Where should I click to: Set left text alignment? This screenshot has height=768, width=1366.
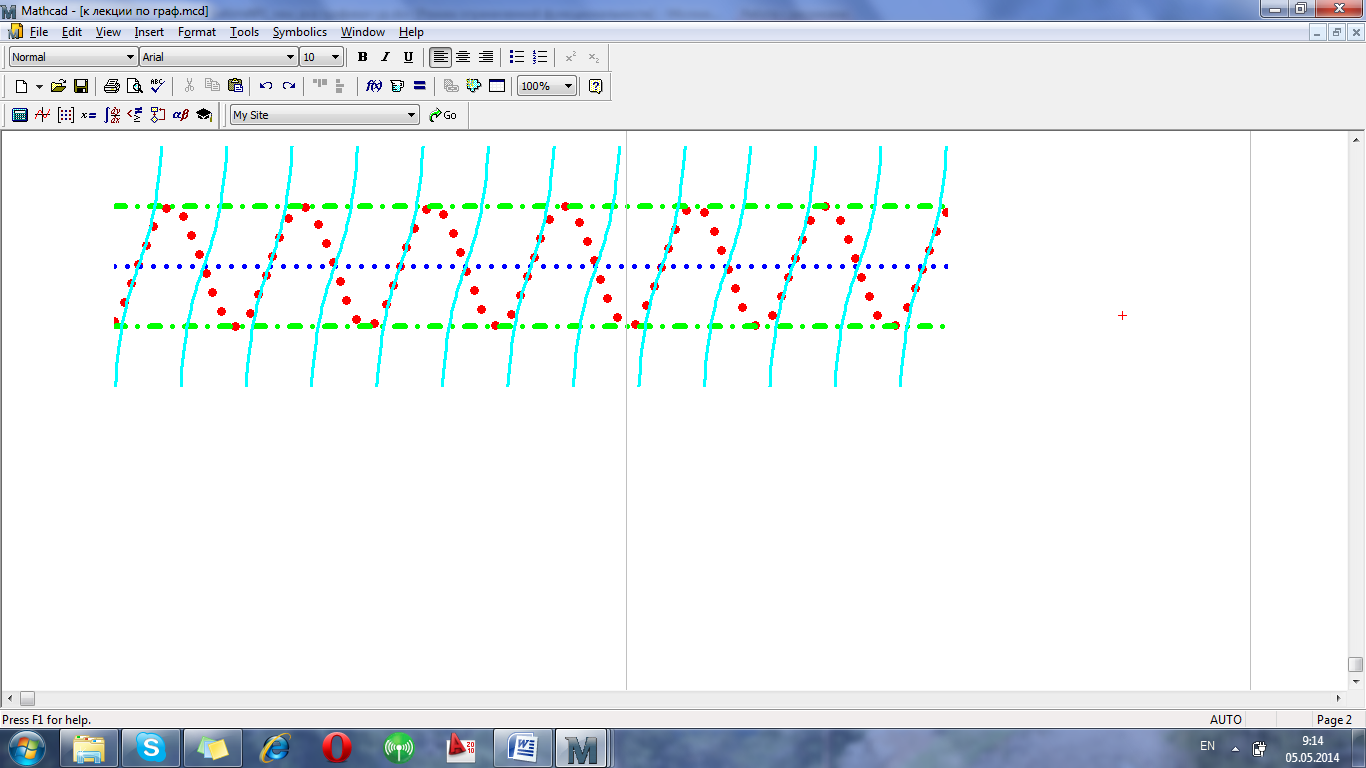coord(440,57)
